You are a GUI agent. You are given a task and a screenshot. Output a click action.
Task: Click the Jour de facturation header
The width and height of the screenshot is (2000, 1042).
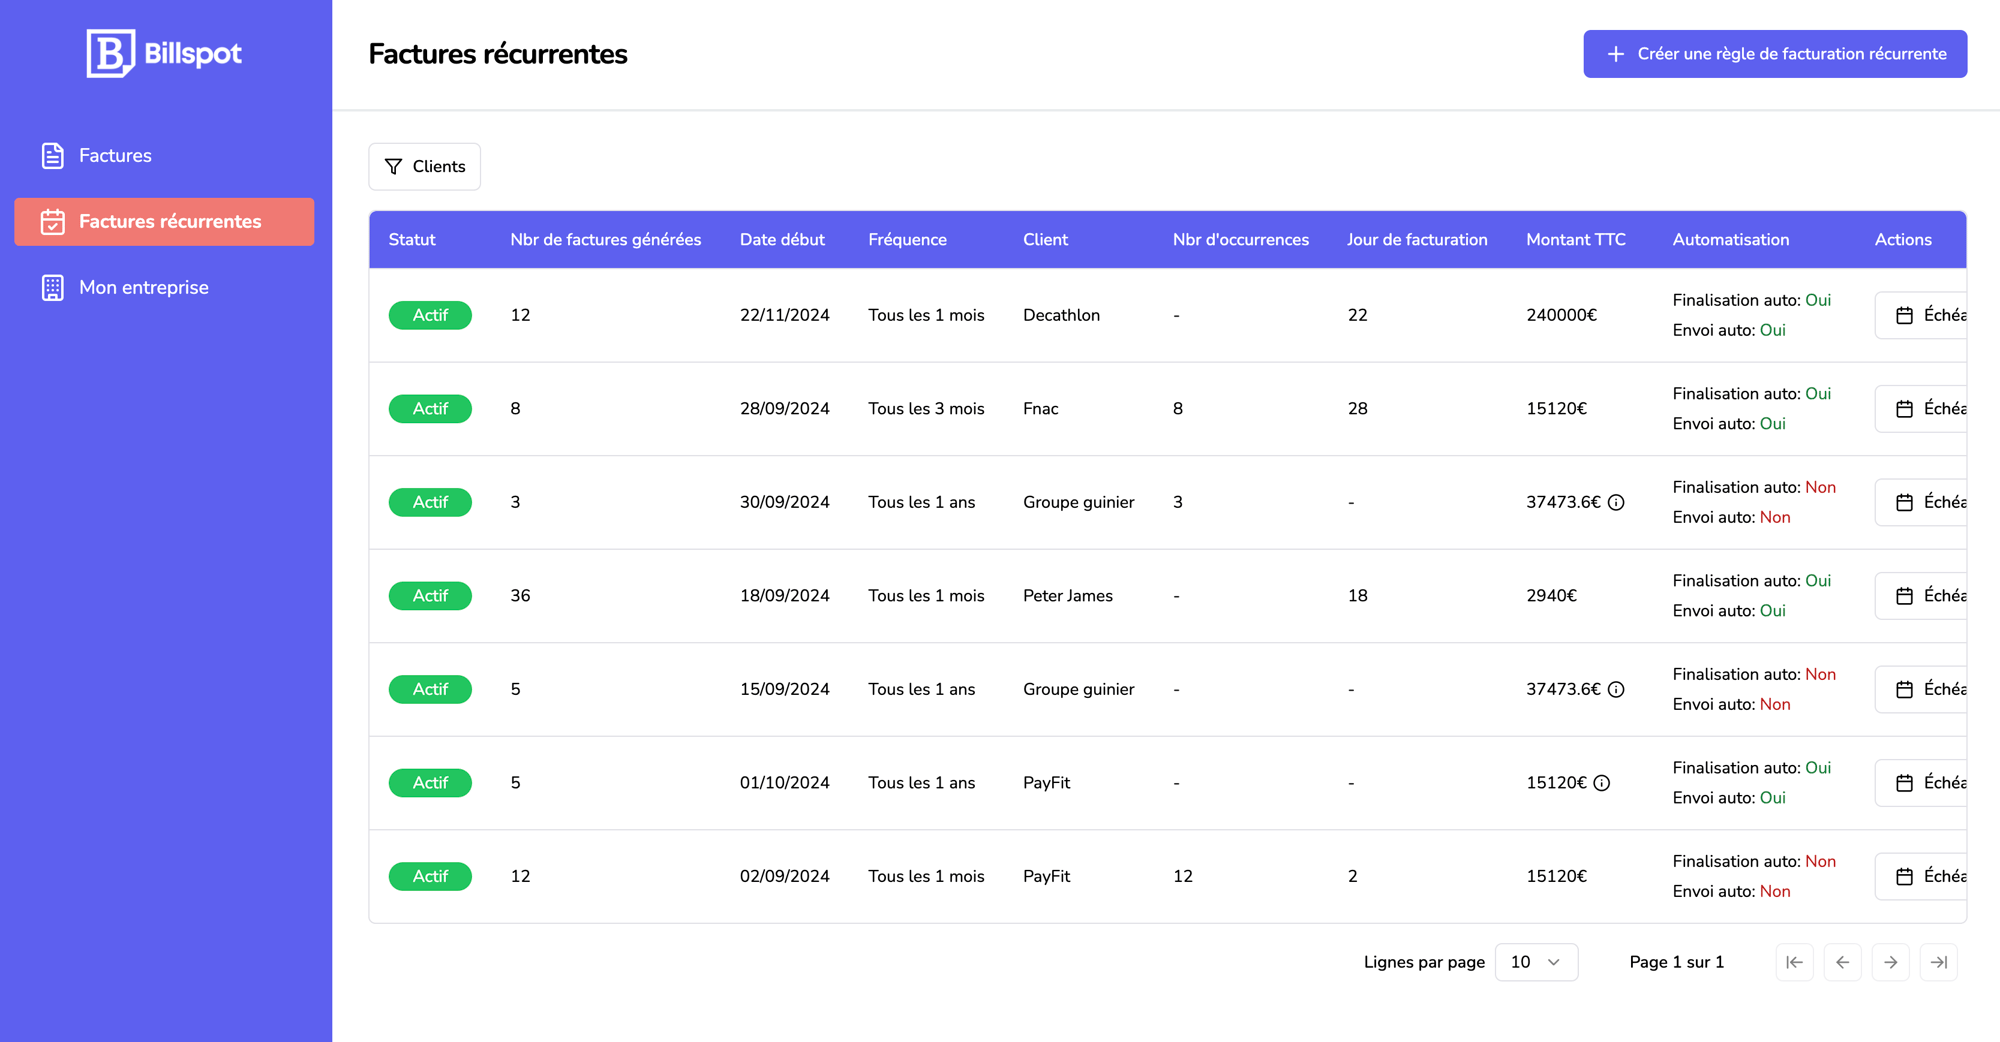coord(1417,240)
